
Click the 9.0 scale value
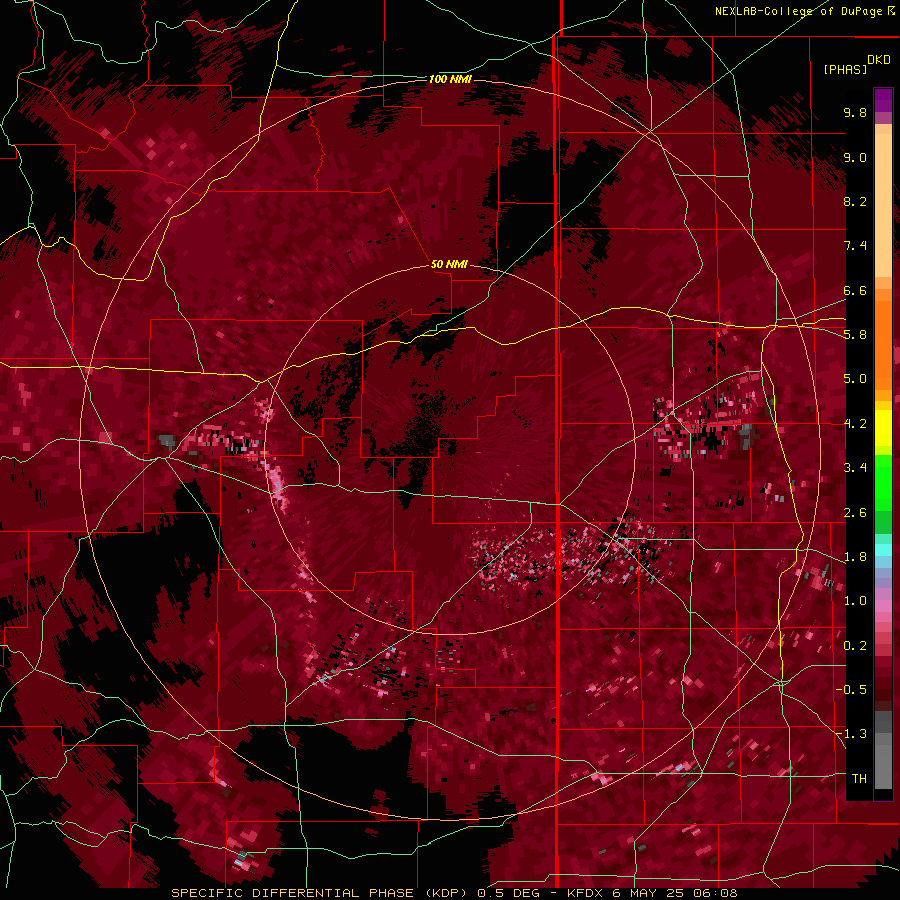pos(855,157)
